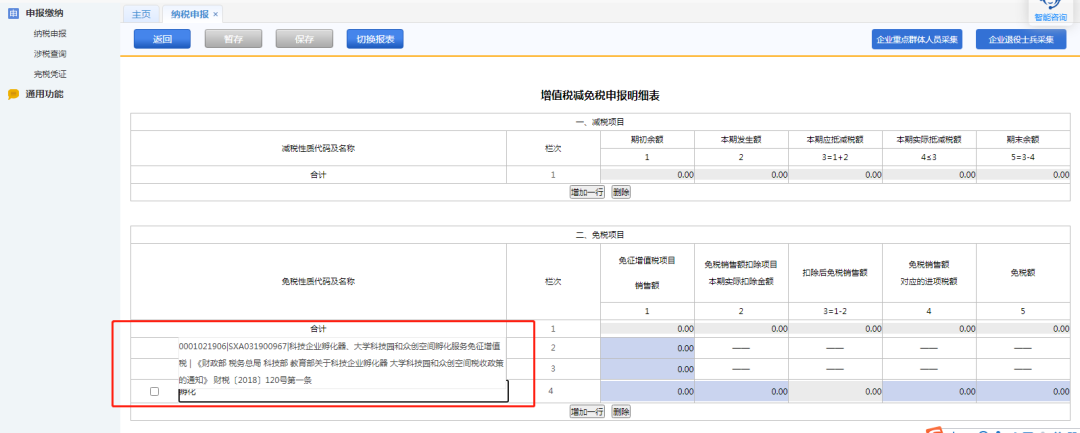Click 删除 under 减税项目 table
The height and width of the screenshot is (433, 1080).
[x=621, y=192]
